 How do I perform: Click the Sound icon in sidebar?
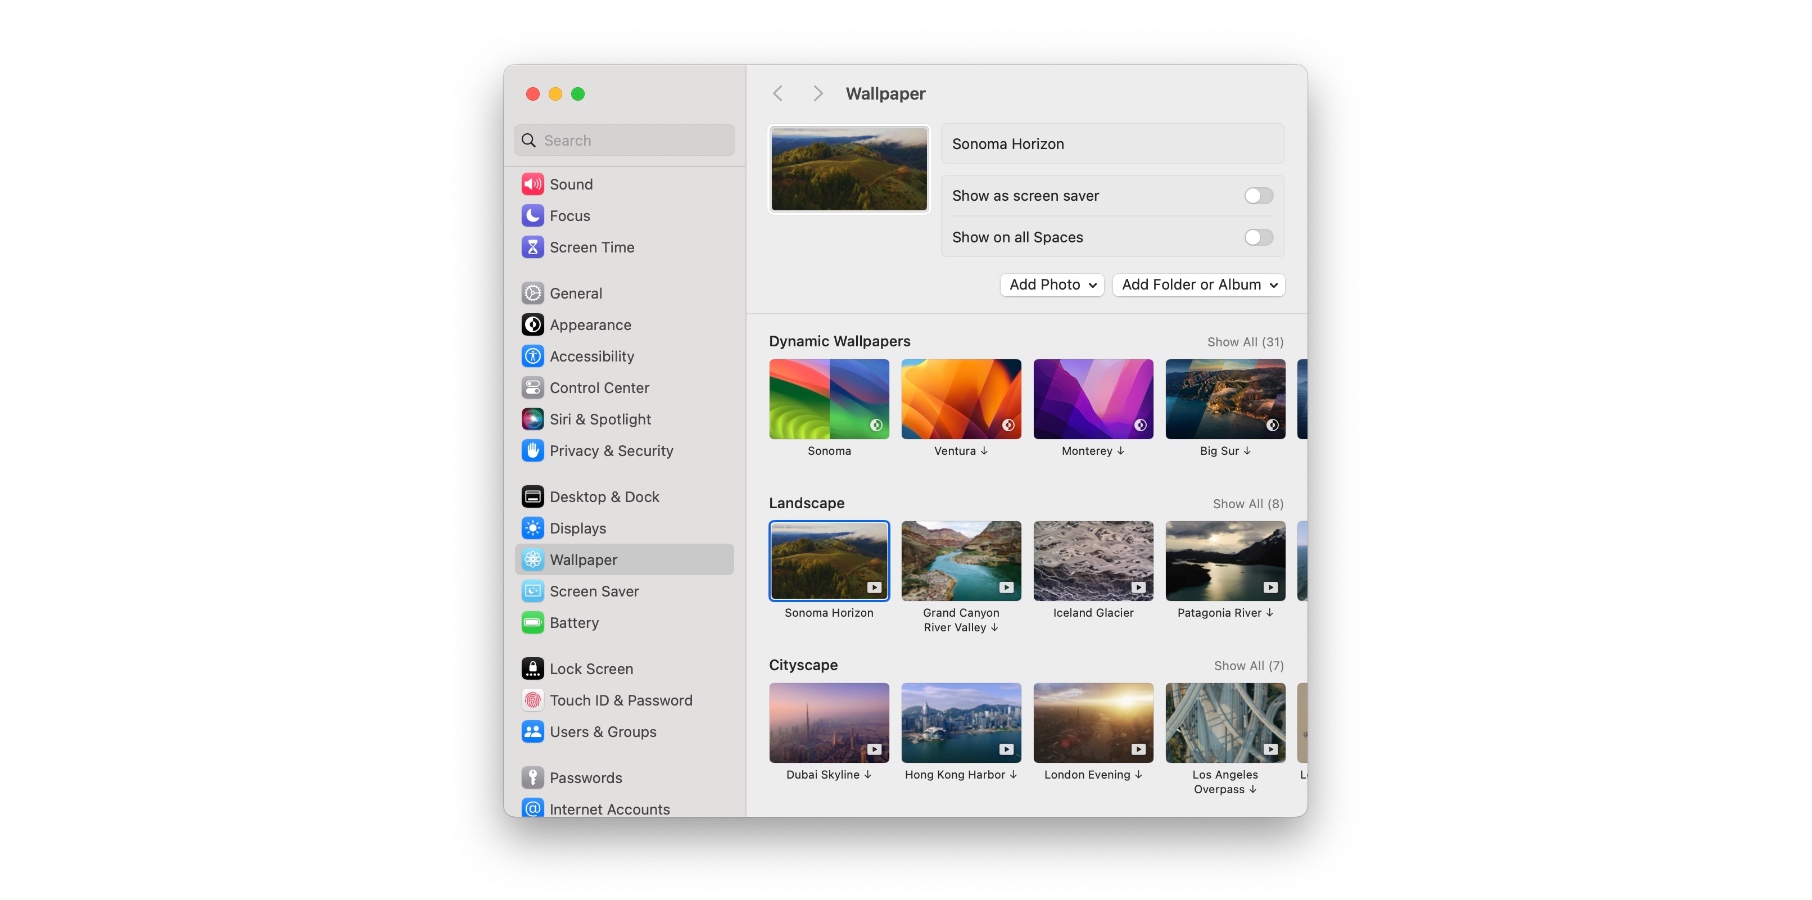tap(533, 184)
